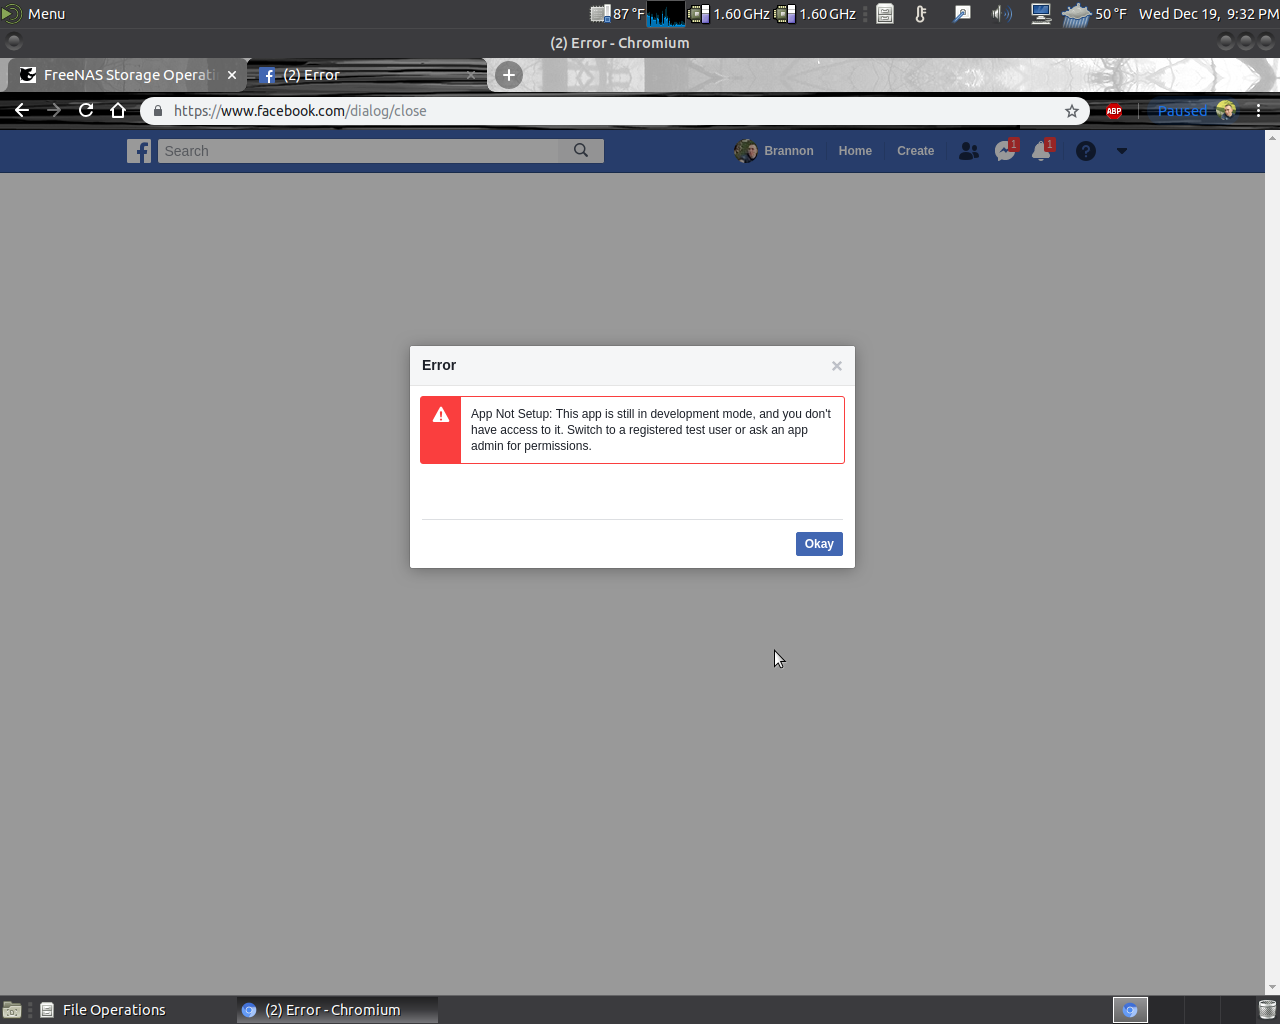Select the "(2) Error" Facebook tab

pyautogui.click(x=366, y=75)
